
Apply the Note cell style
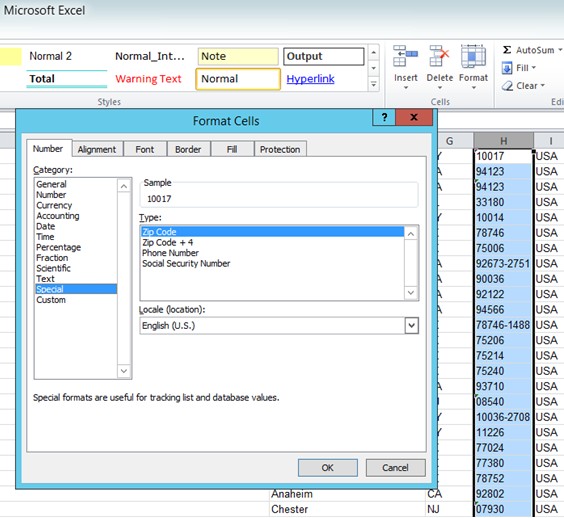(238, 56)
